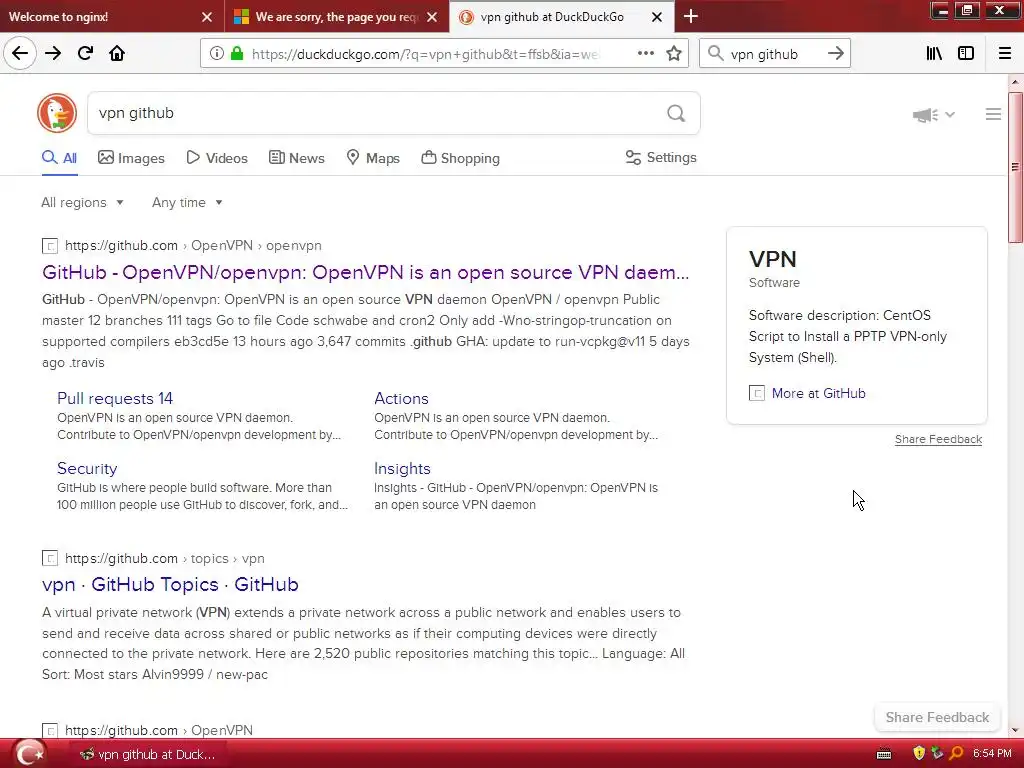Close the vpn github DuckDuckGo tab
Viewport: 1024px width, 768px height.
tap(657, 17)
